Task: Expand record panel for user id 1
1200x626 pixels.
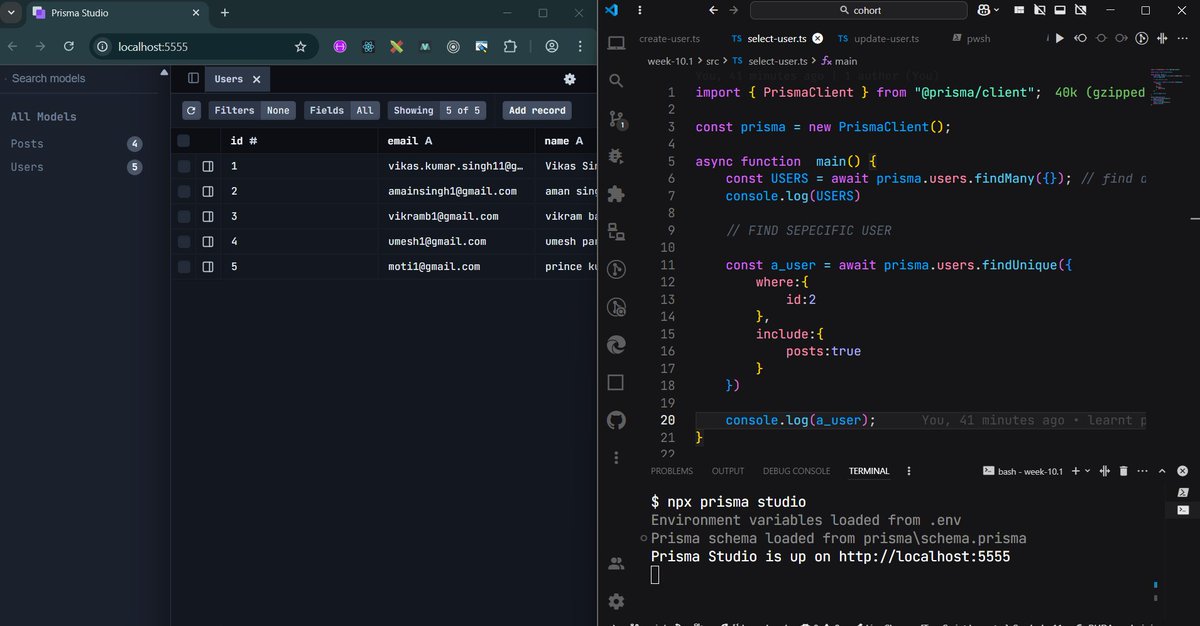Action: click(208, 166)
